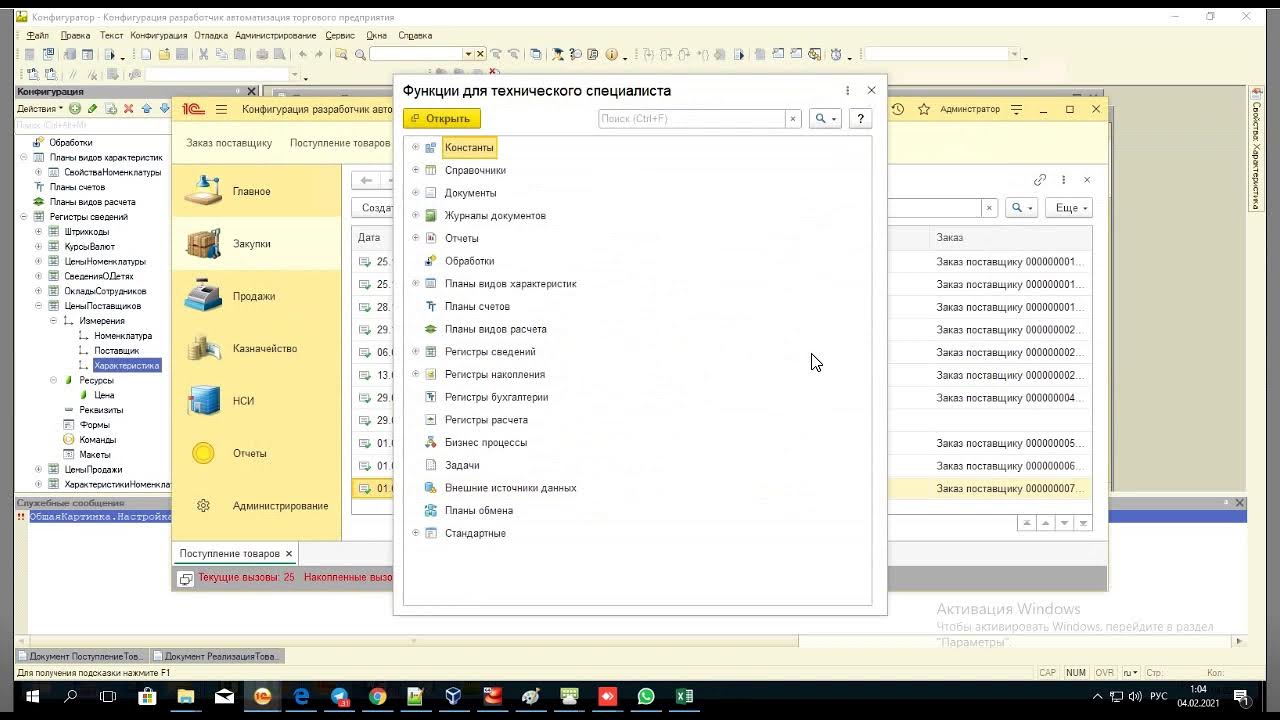This screenshot has height=720, width=1280.
Task: Switch to Документ РеализацияТова... window tab
Action: tap(218, 656)
